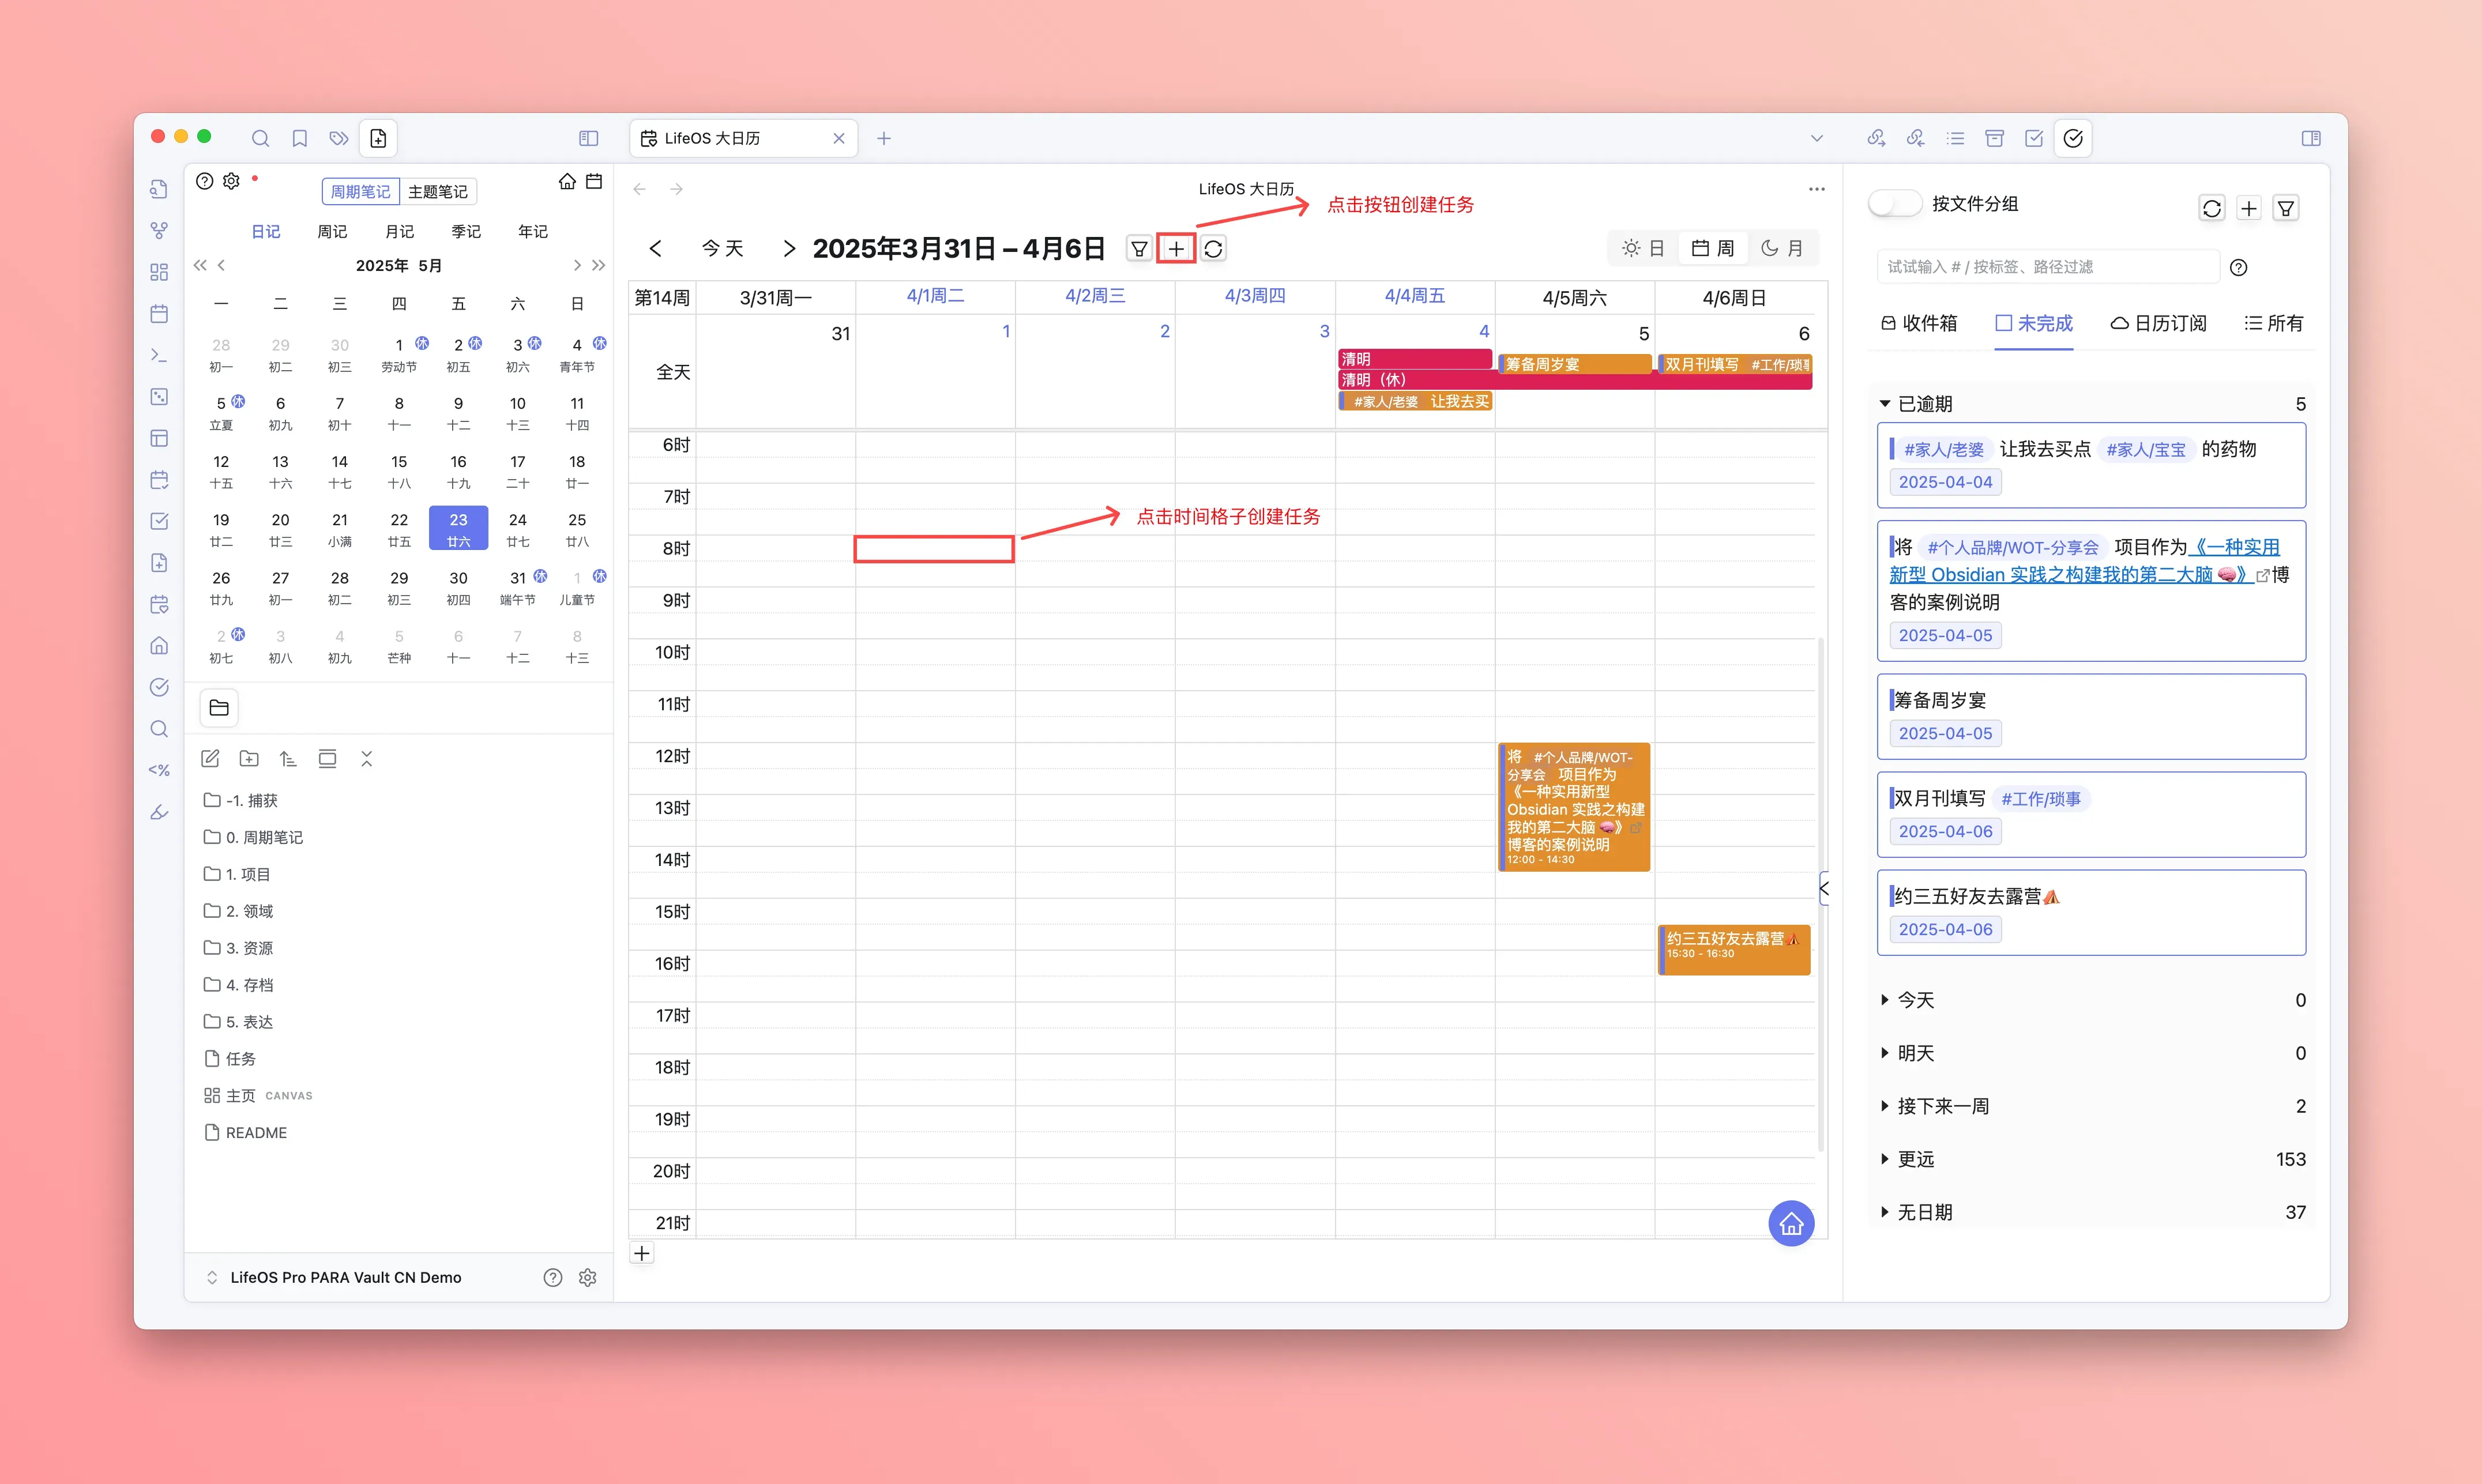Toggle 按文件分组 switch
This screenshot has width=2482, height=1484.
1894,204
